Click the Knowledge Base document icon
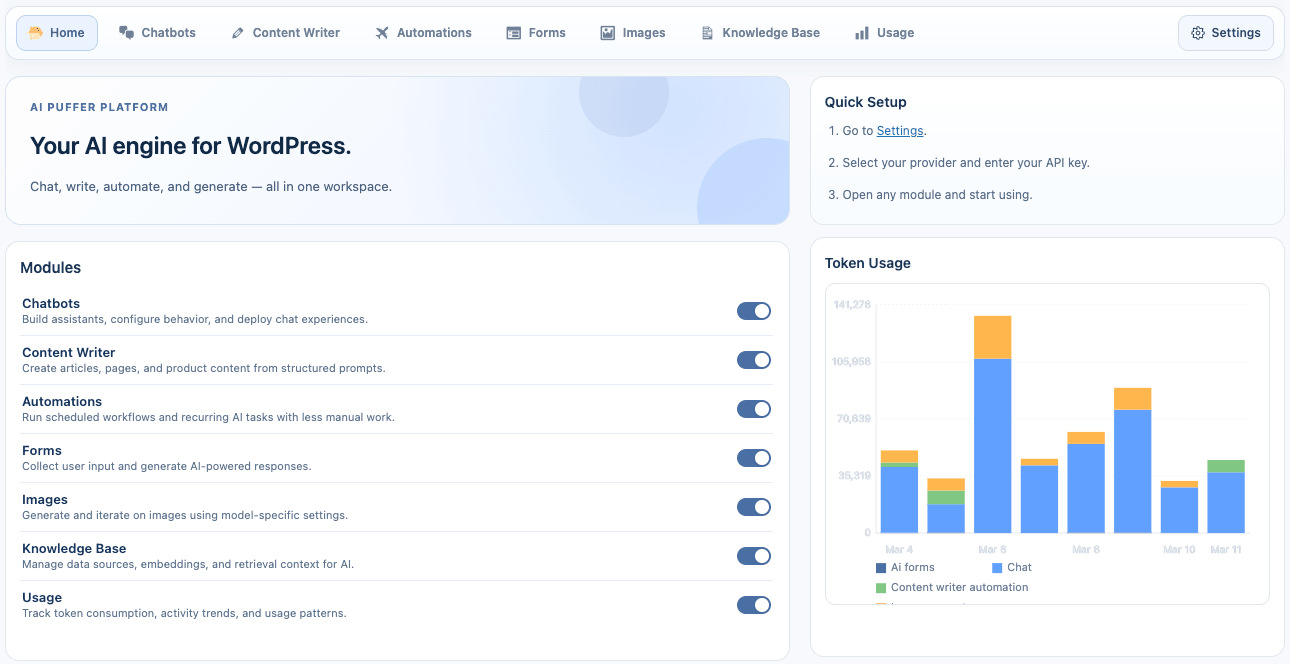This screenshot has width=1290, height=664. 708,33
